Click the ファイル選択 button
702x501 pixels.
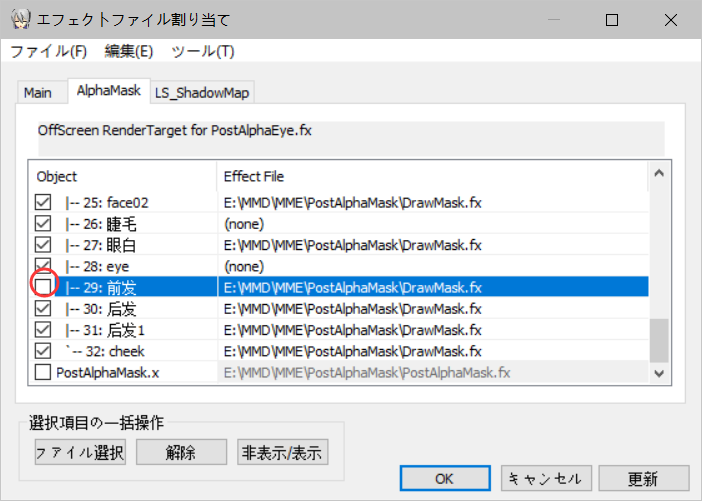click(x=80, y=452)
